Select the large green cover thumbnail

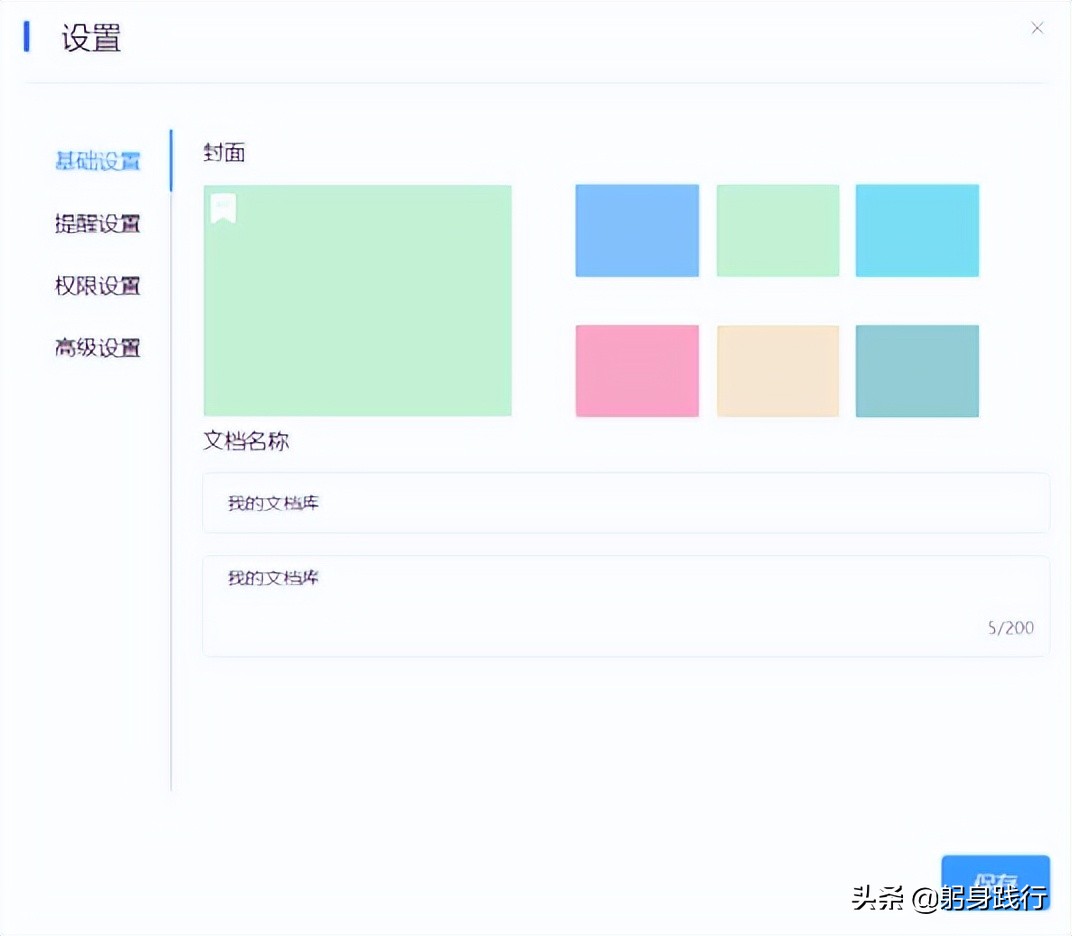pyautogui.click(x=356, y=300)
